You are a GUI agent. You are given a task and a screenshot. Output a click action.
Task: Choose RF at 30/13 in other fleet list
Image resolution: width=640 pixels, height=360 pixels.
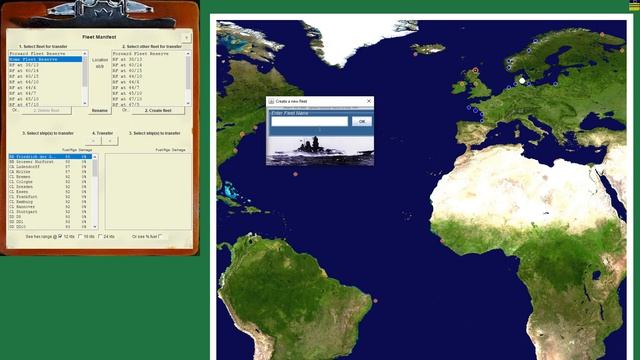149,59
